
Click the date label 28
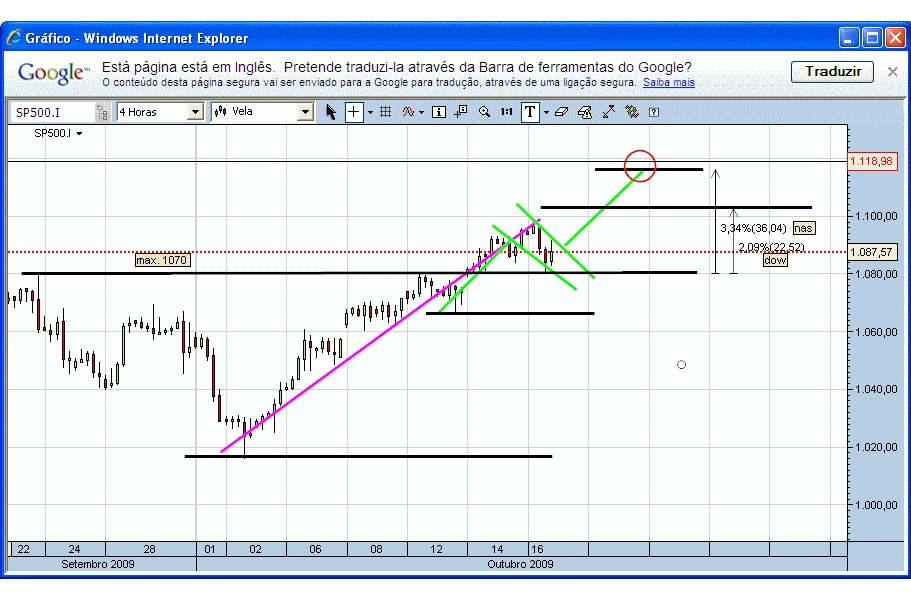pos(149,549)
